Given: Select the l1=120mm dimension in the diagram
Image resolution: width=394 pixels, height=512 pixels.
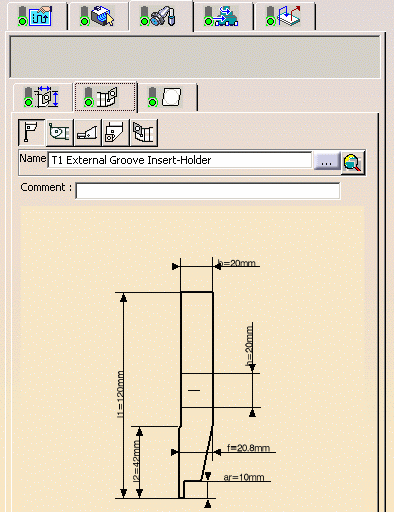Looking at the screenshot, I should coord(121,394).
